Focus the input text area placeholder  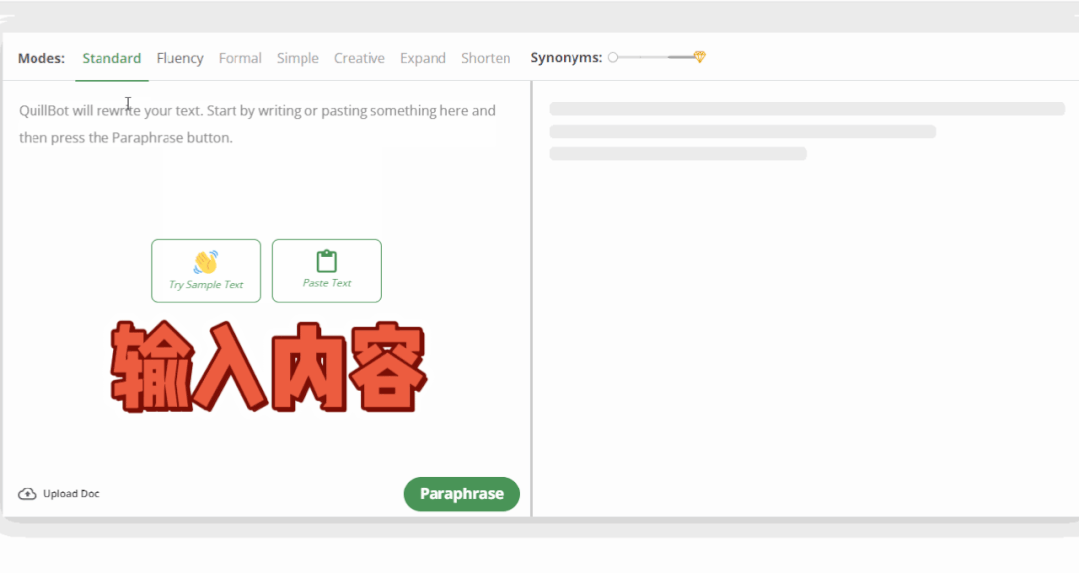point(257,124)
